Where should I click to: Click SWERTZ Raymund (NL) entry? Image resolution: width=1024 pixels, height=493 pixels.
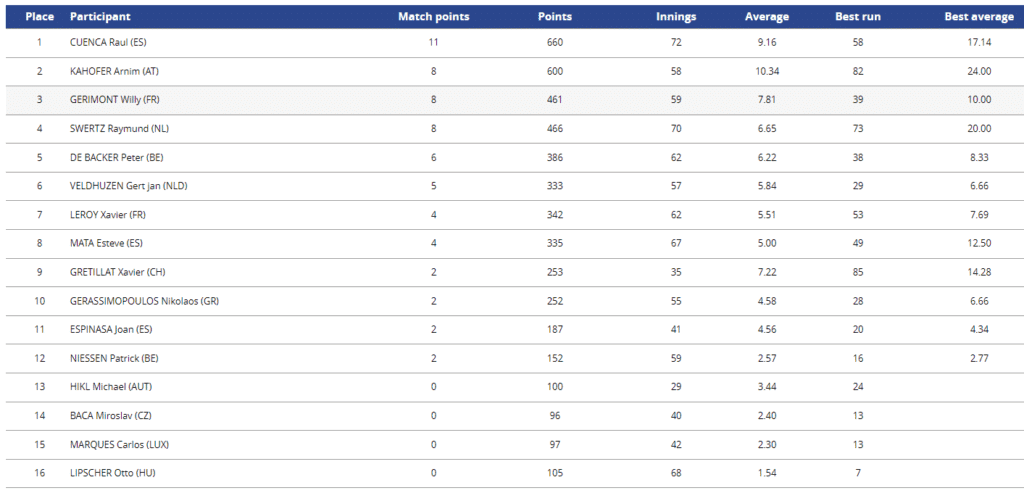[x=119, y=129]
